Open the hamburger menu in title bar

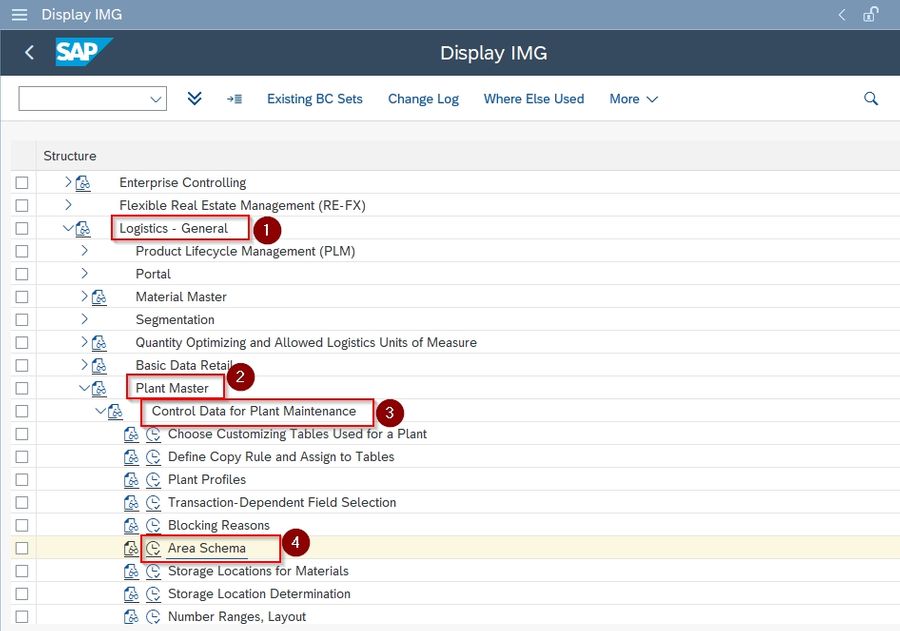tap(20, 14)
